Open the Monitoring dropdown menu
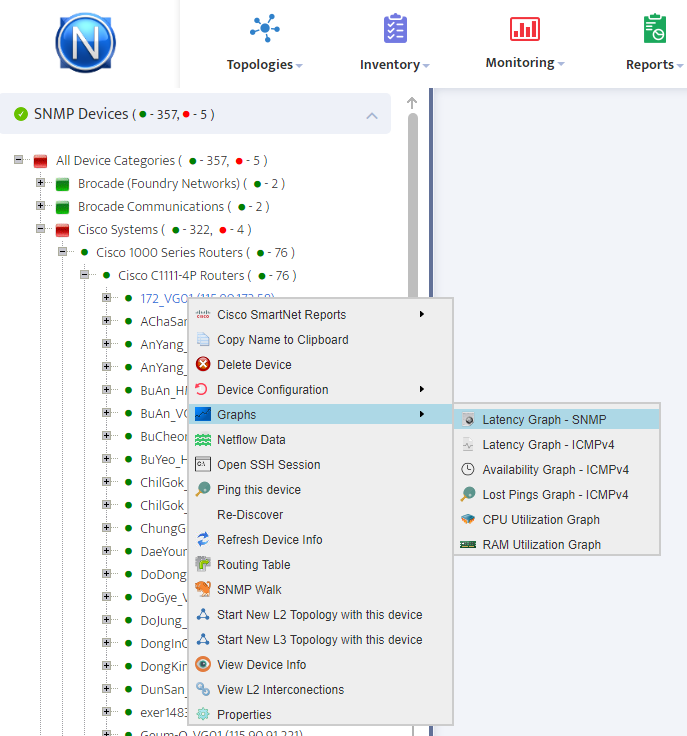 525,62
